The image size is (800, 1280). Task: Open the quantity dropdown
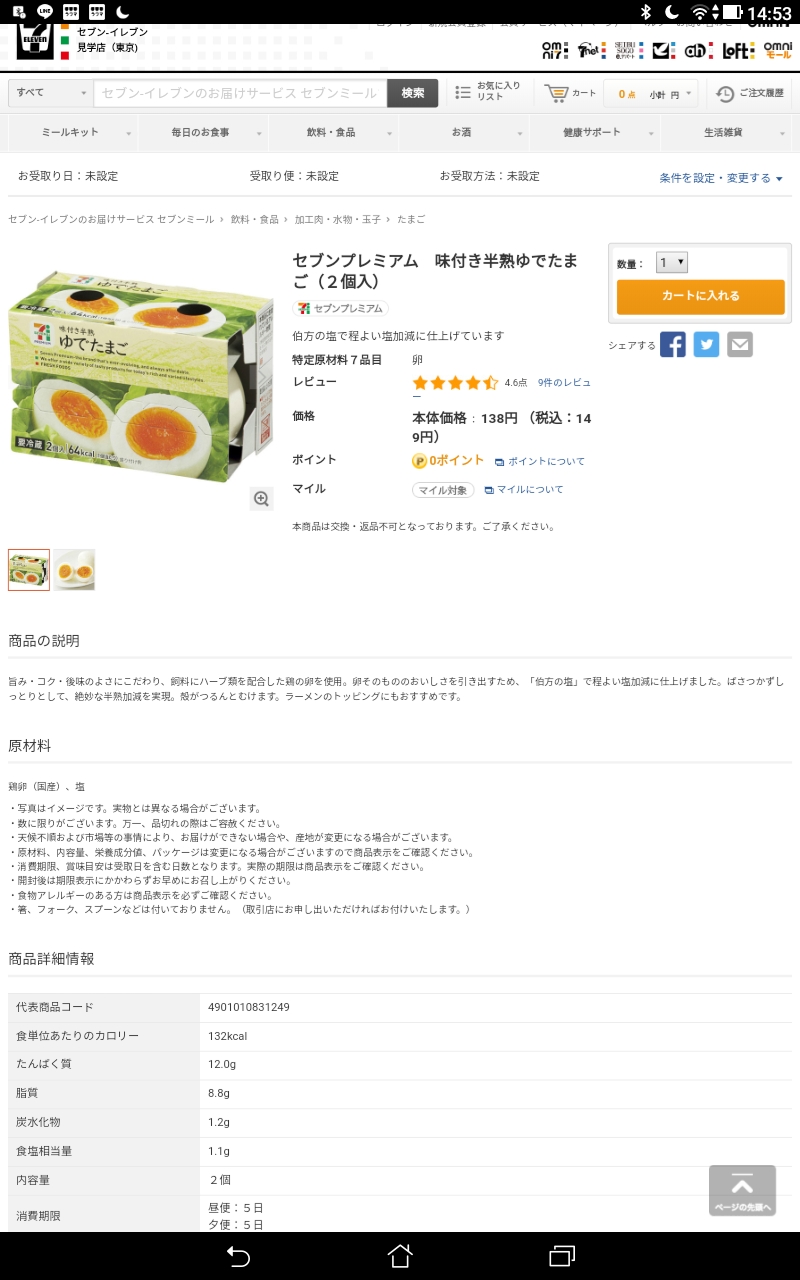[x=671, y=263]
